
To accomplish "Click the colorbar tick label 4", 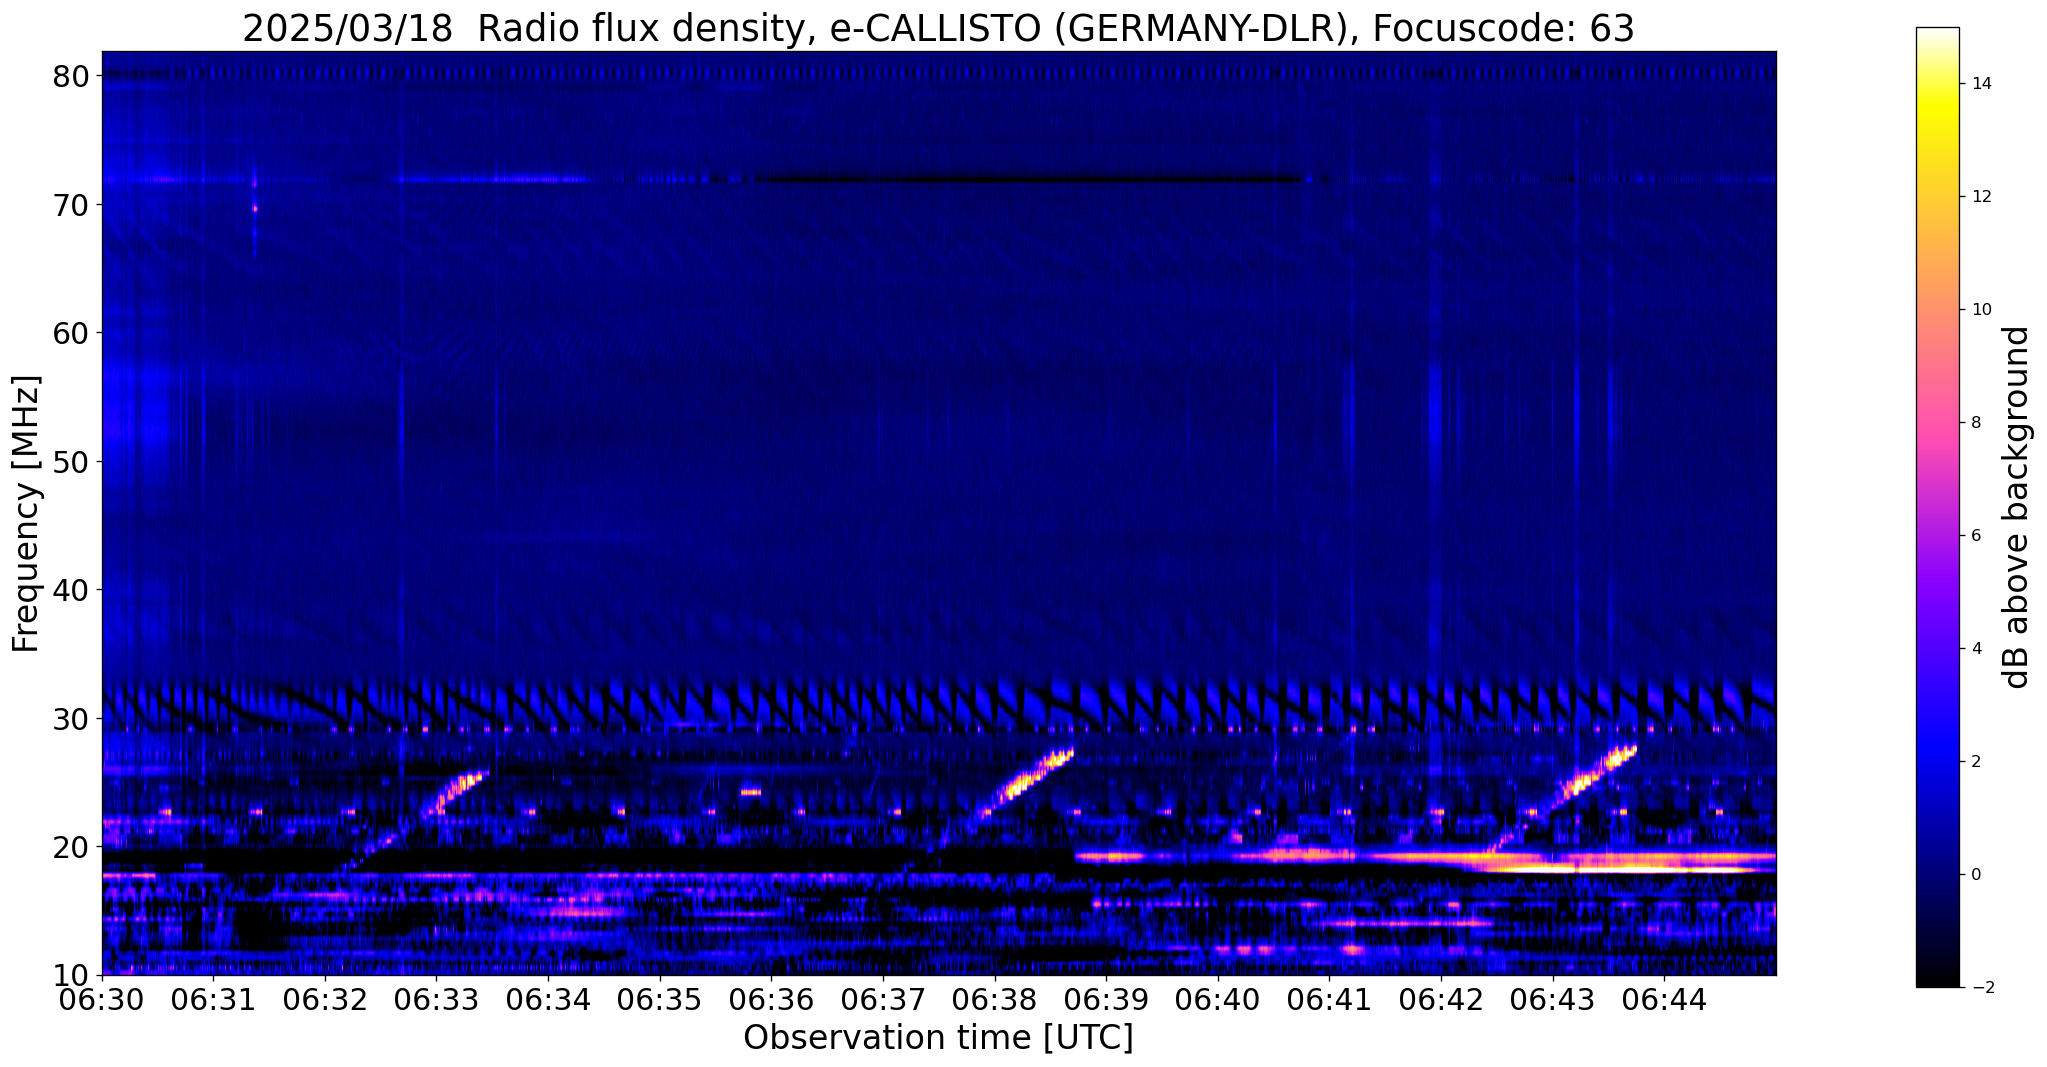I will 1976,649.
